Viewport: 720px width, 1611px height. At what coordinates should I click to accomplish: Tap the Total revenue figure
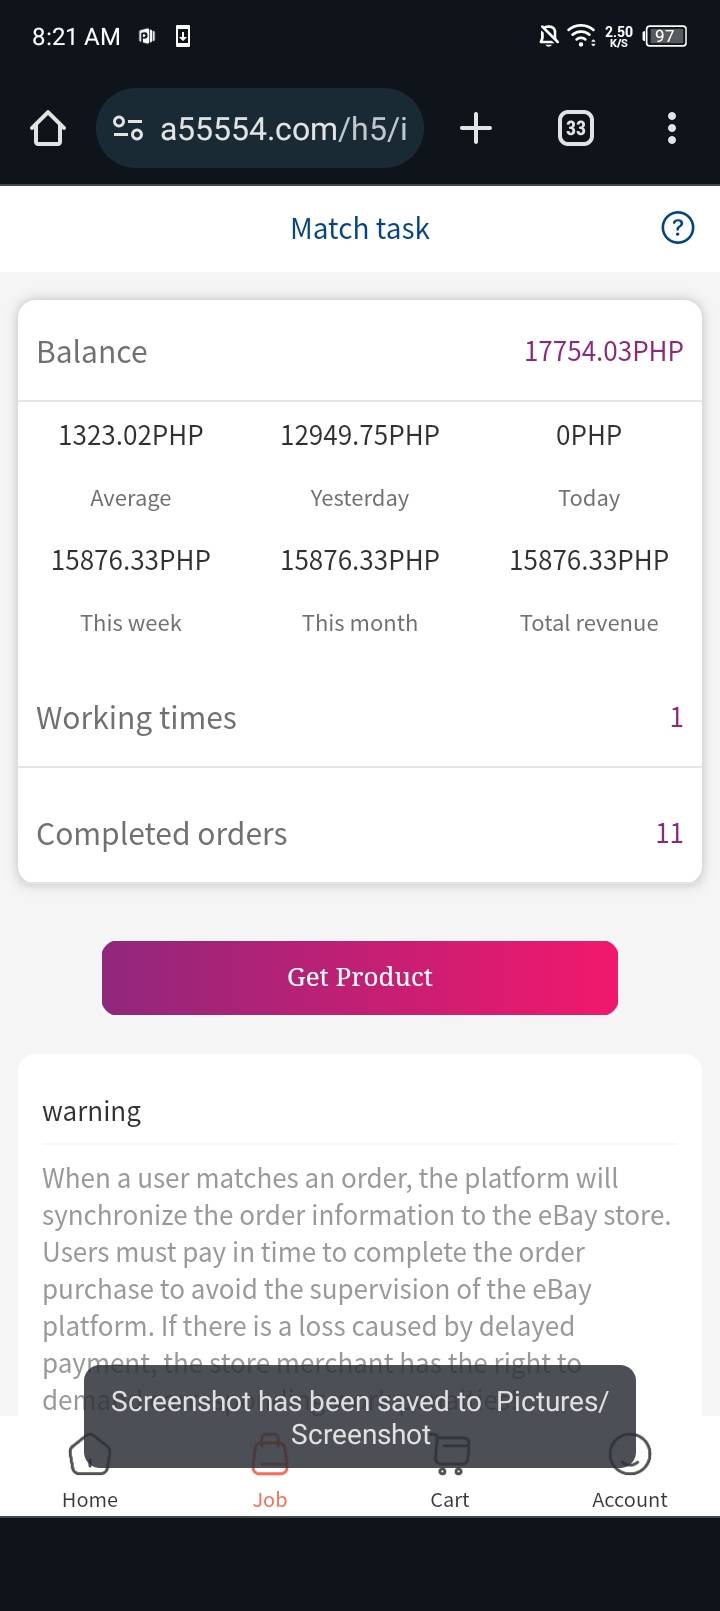(x=589, y=561)
